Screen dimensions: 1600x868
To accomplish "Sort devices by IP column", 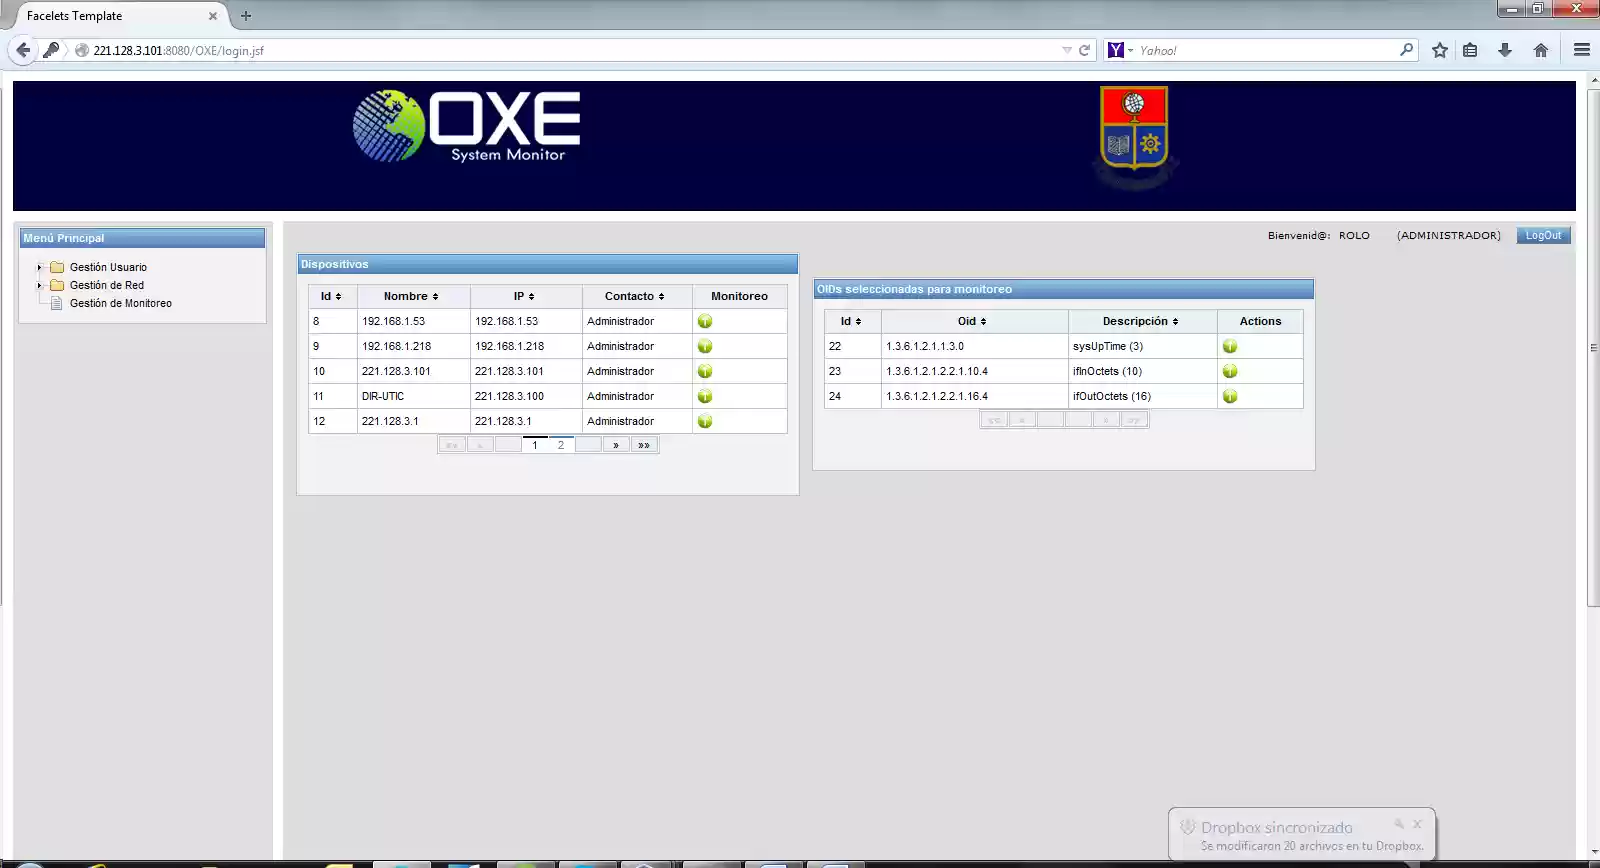I will 525,296.
